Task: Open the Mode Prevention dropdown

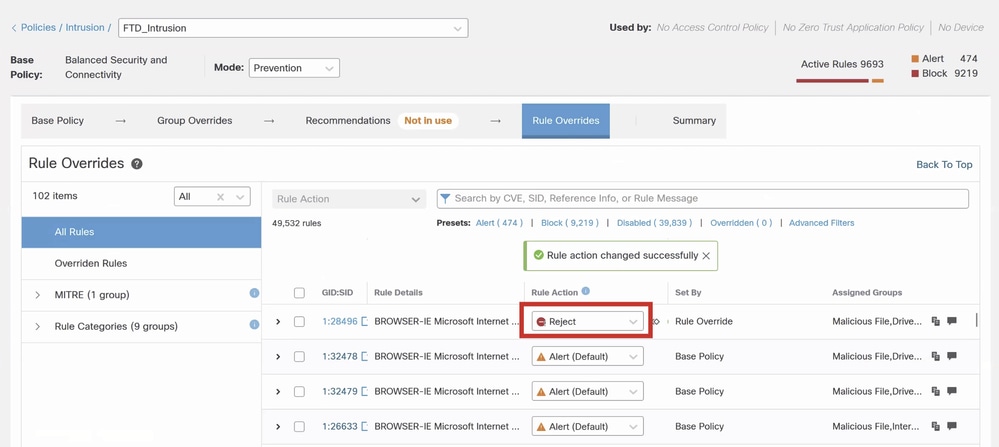Action: pos(294,68)
